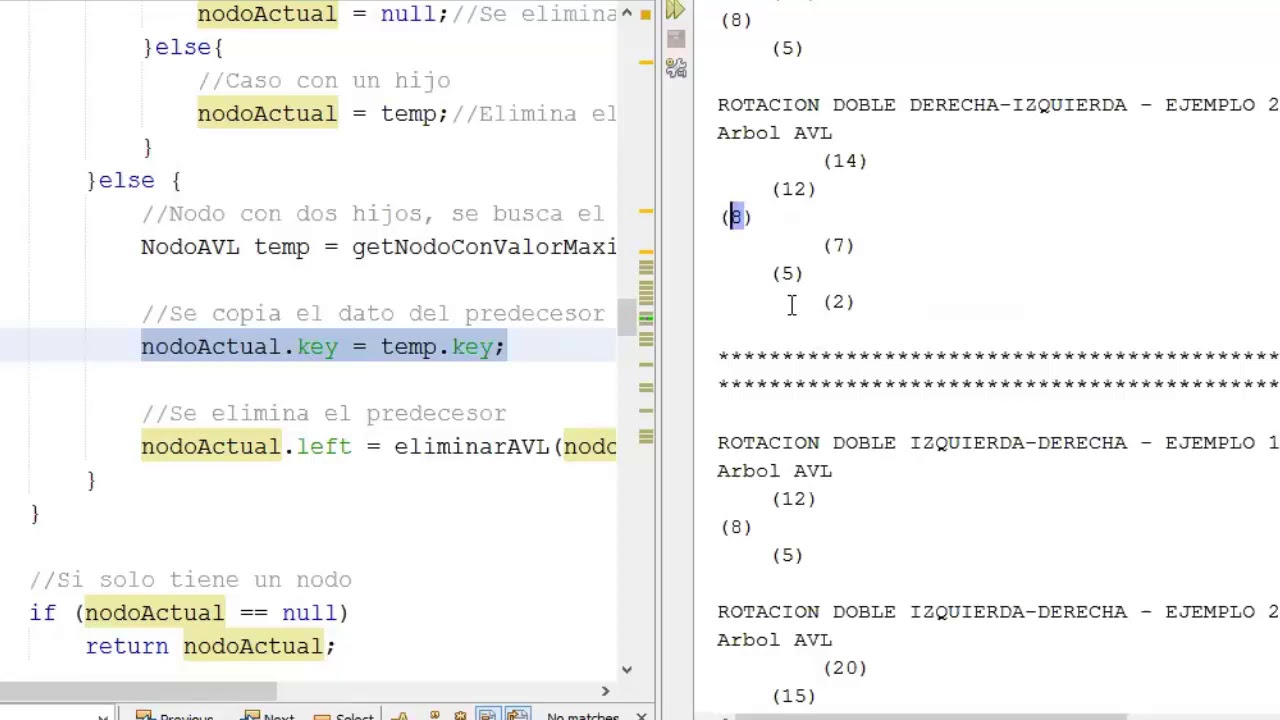This screenshot has width=1280, height=720.
Task: Click 'ROTACION DOBLE IZQUIERDA-DERECHA - EJEMPLO 2' heading
Action: coord(998,612)
